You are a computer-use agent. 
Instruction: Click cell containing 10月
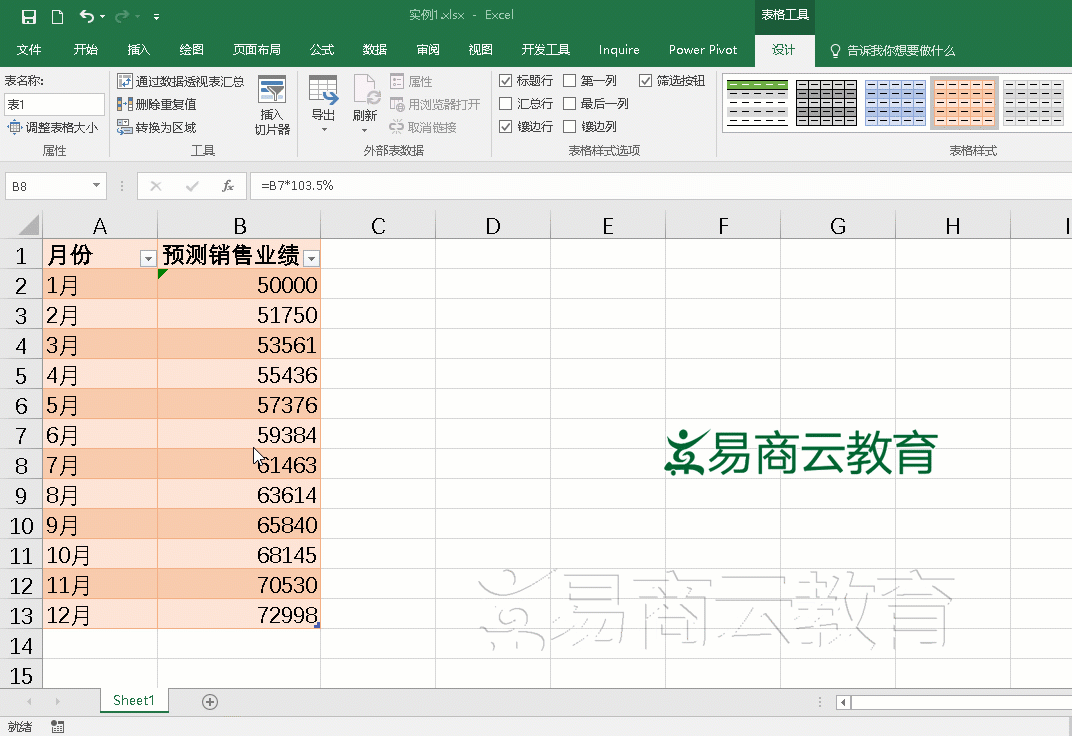(x=100, y=555)
